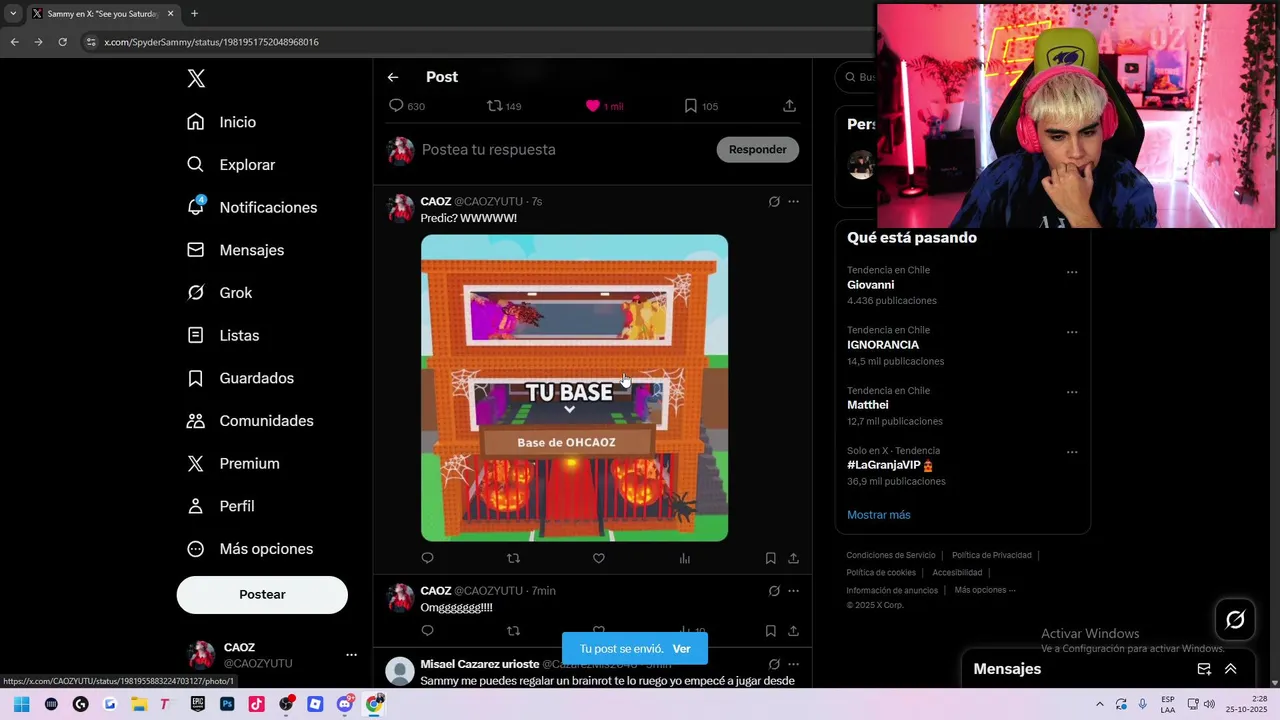
Task: Unlike the post with the pink heart
Action: click(593, 106)
